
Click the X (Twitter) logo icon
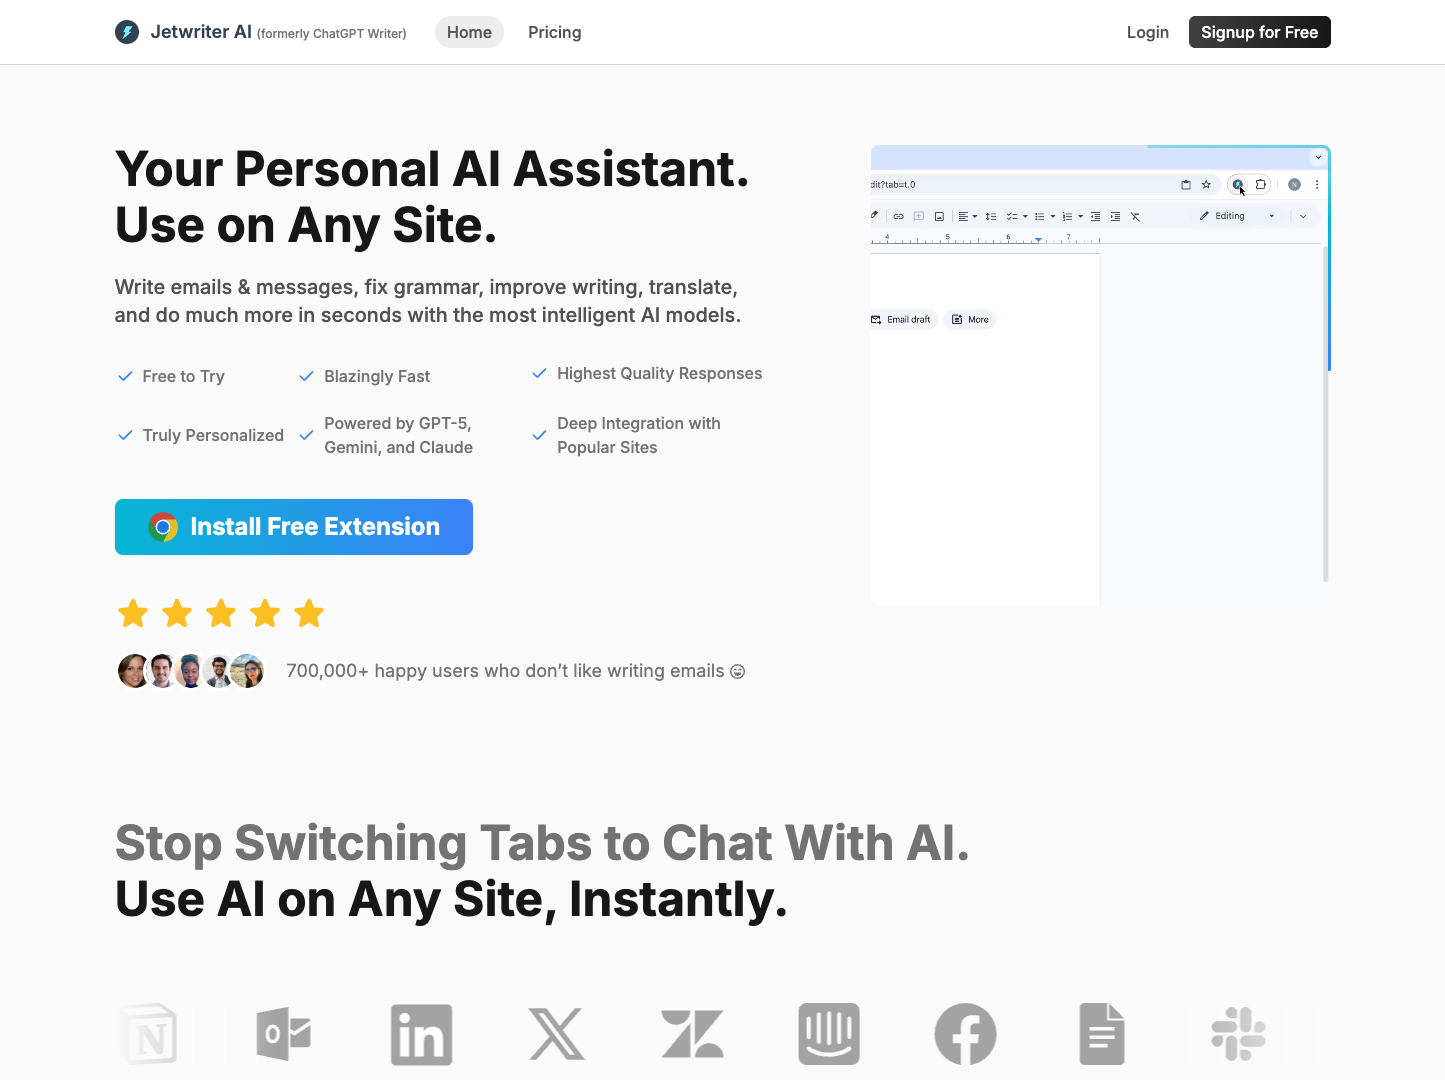(557, 1034)
